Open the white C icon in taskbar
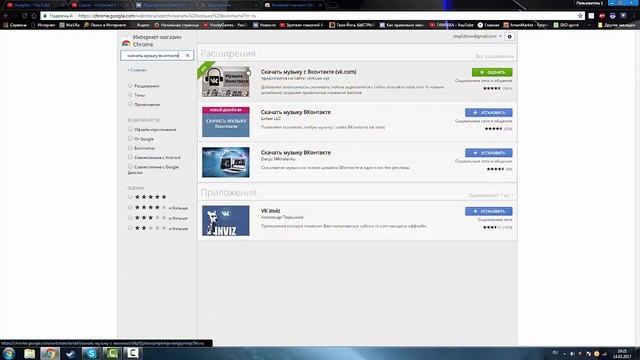Screen dimensions: 640x360 [132, 353]
